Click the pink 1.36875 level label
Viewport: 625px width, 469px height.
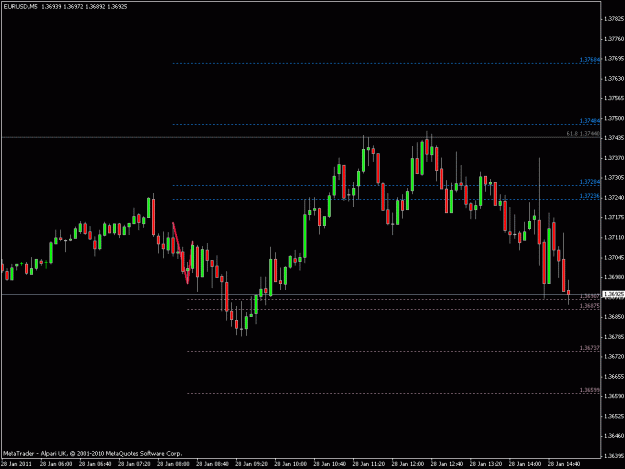[x=590, y=306]
